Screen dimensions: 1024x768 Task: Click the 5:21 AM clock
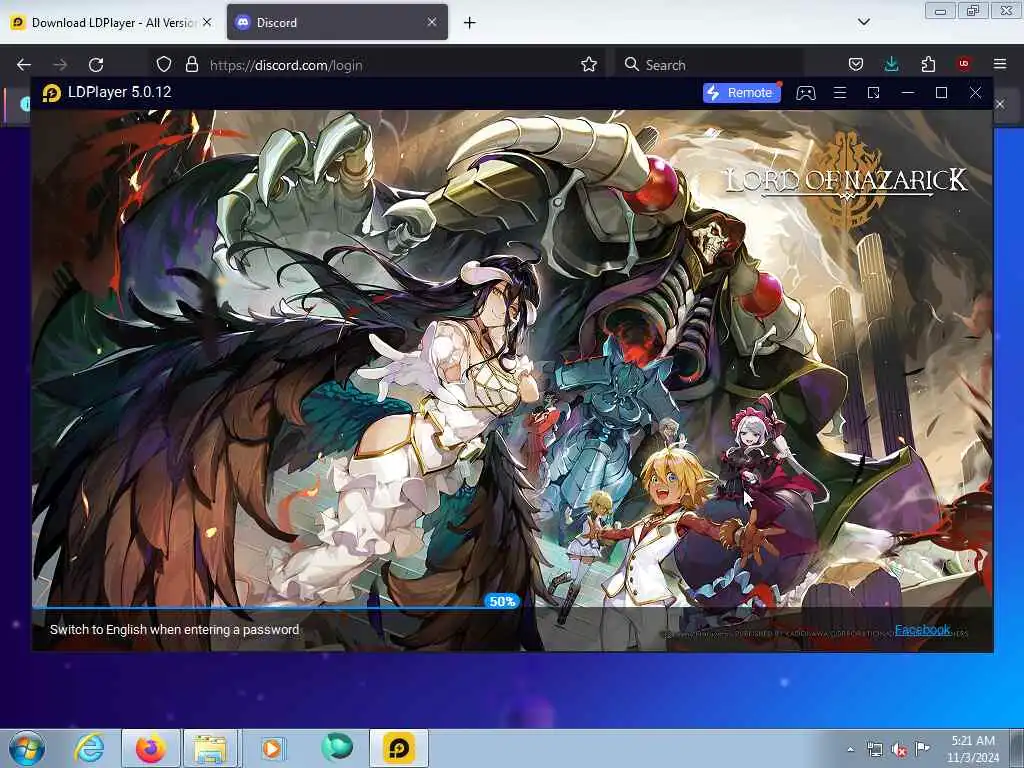973,741
